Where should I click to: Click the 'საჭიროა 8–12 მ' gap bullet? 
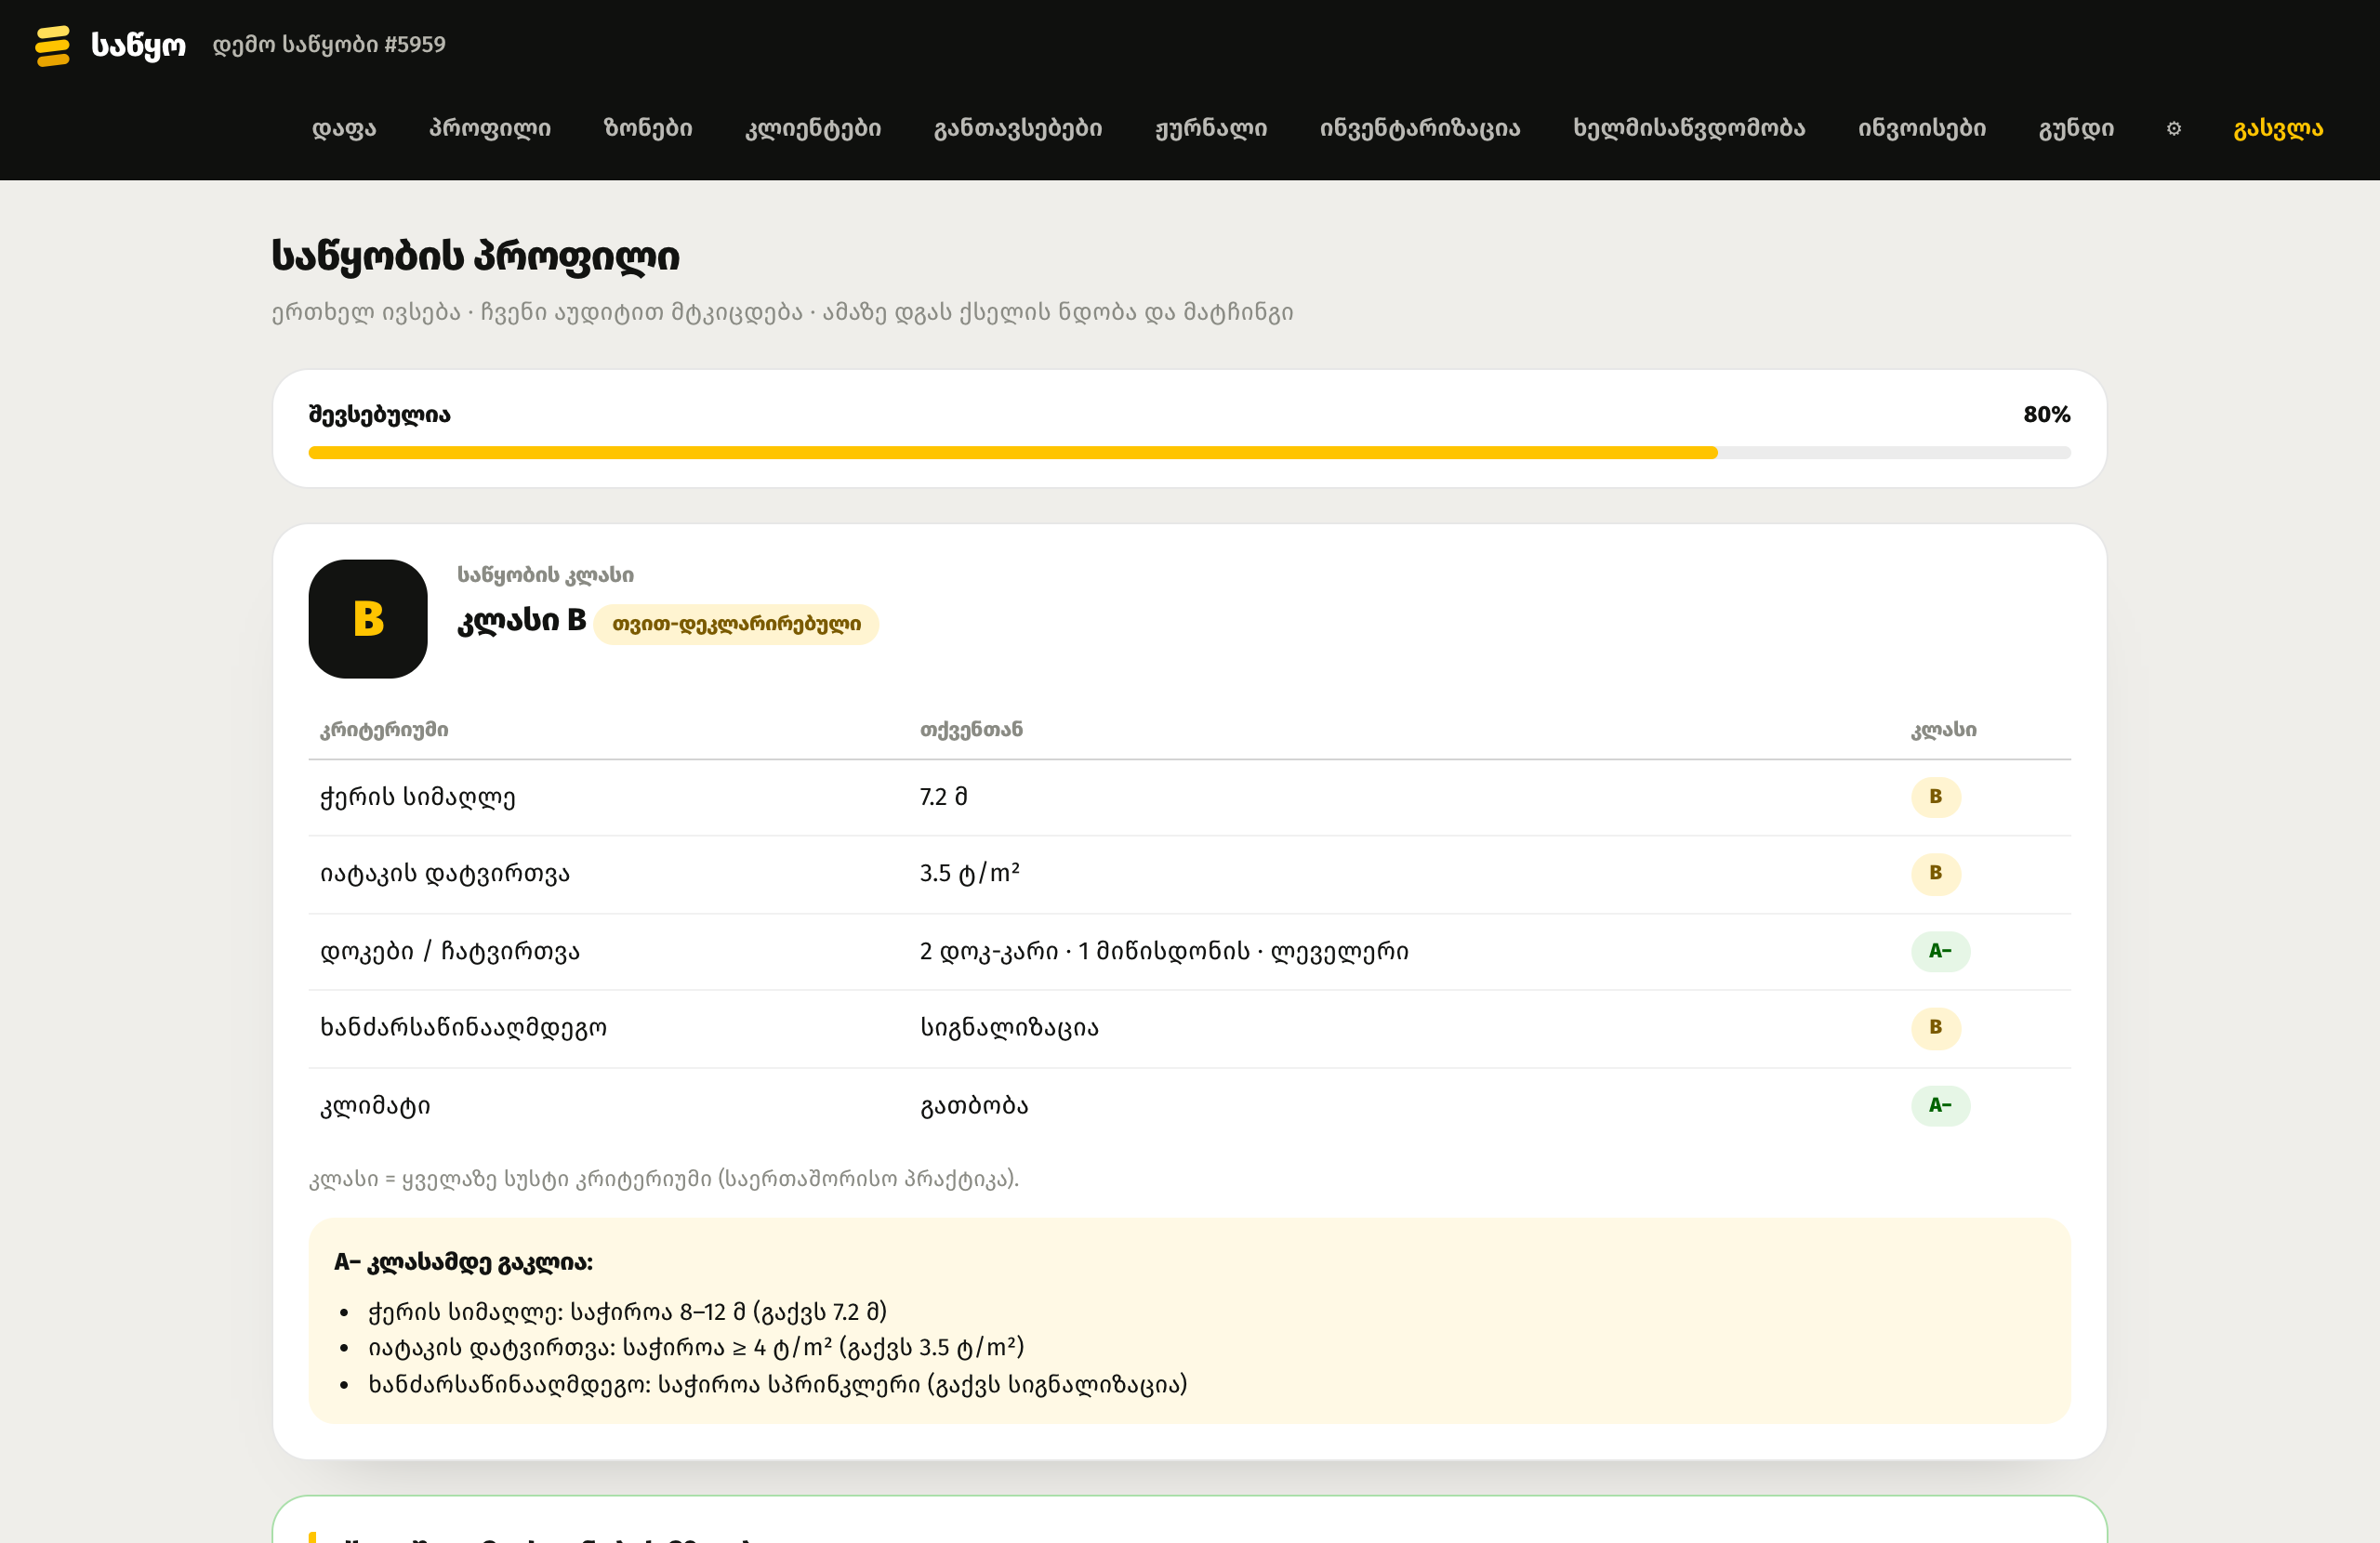[627, 1311]
